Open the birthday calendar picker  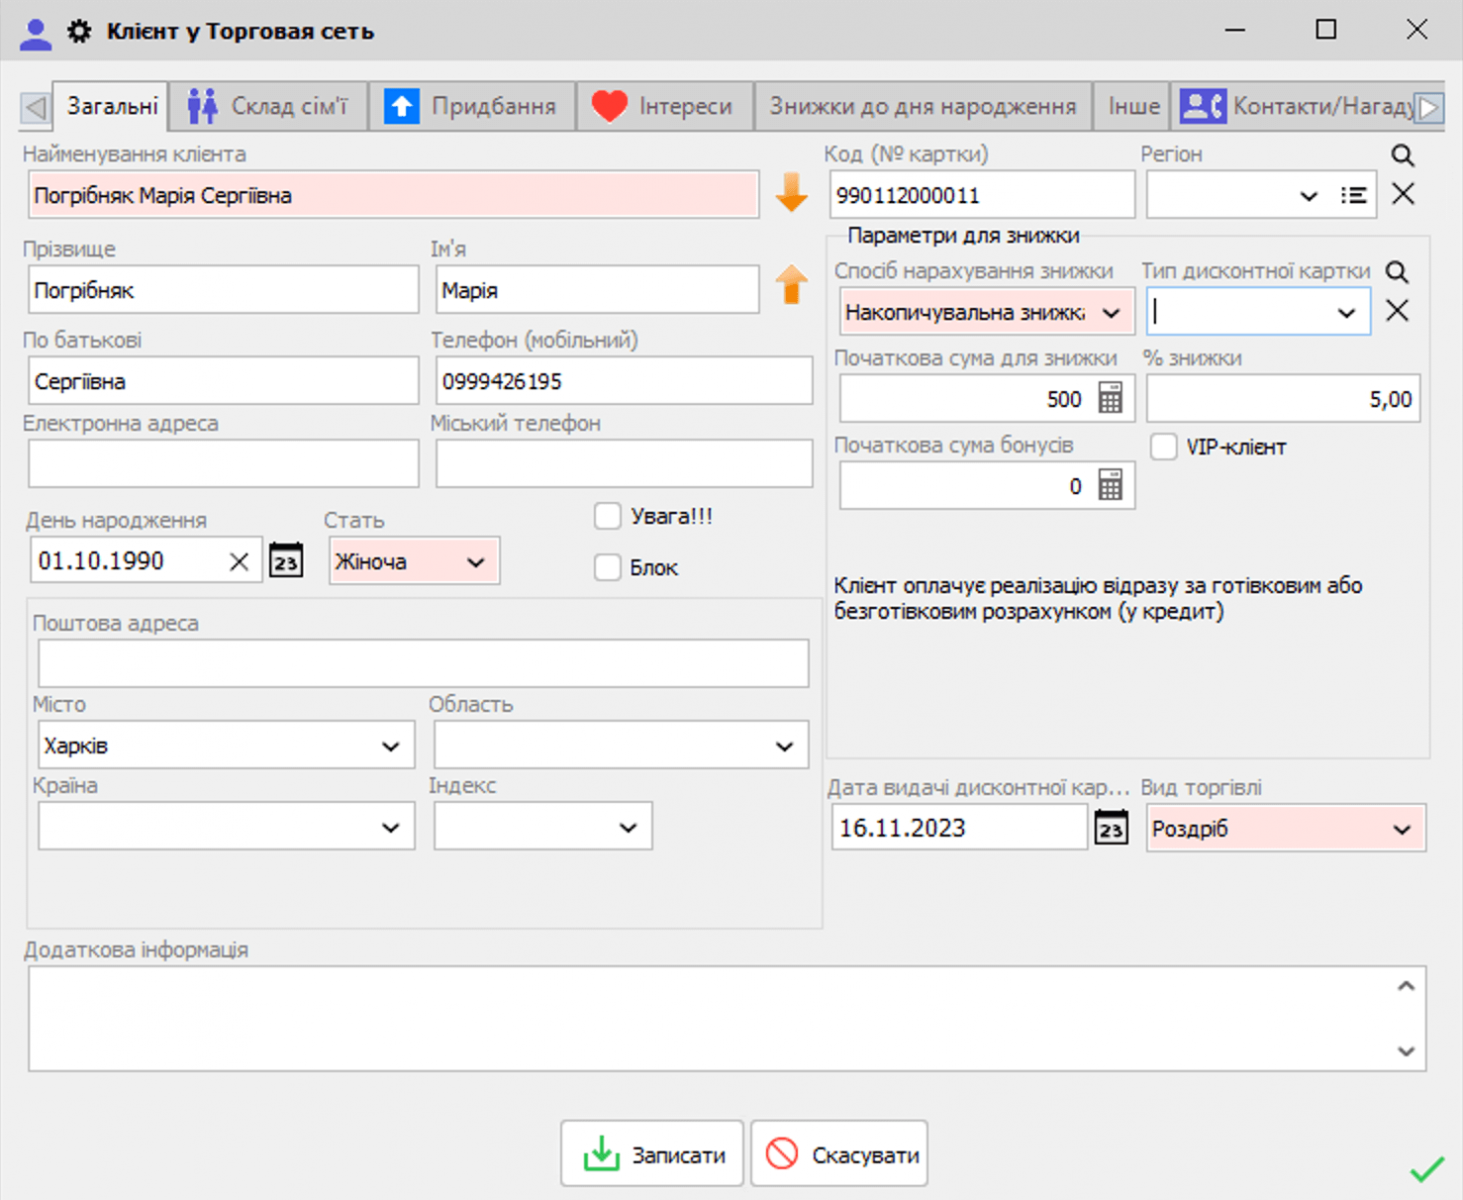click(286, 561)
